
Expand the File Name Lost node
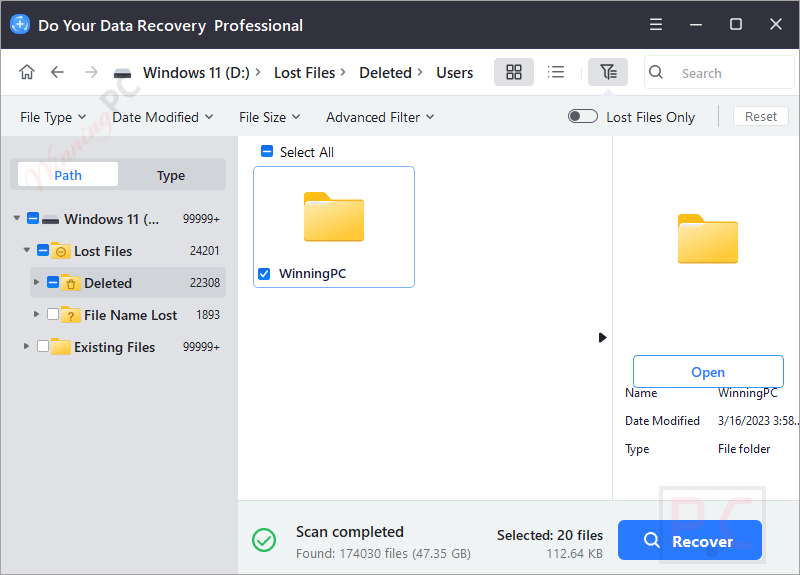(x=36, y=314)
